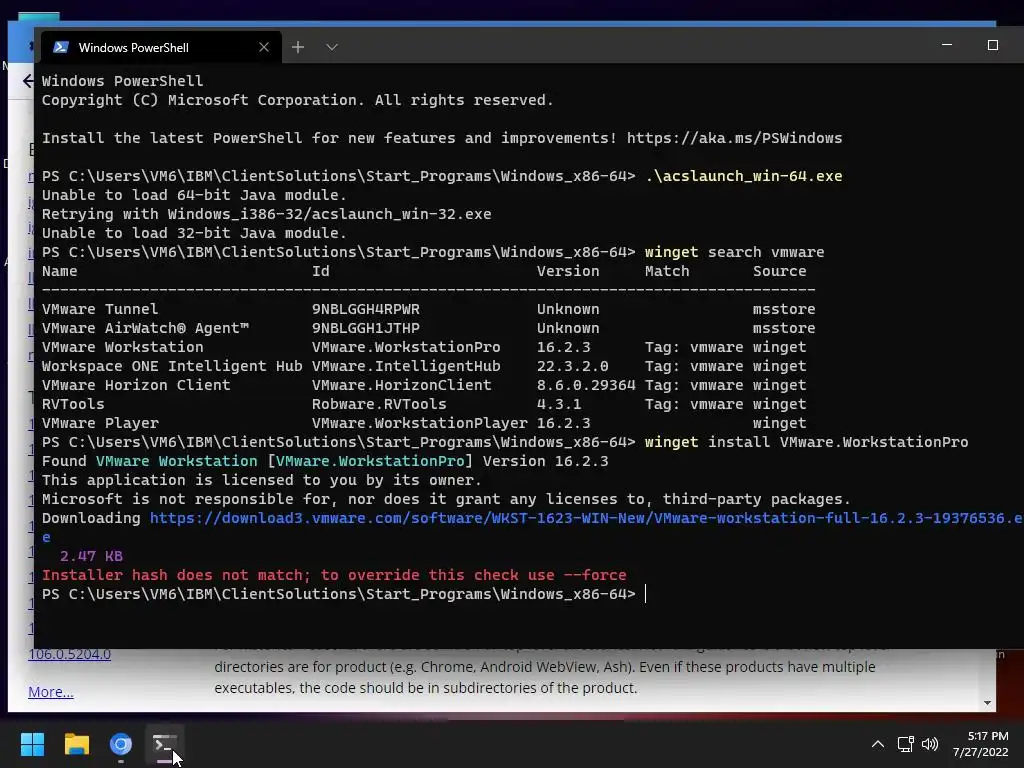Screen dimensions: 1024x768
Task: Open 106.0.5204.0 link in browser
Action: (x=69, y=654)
